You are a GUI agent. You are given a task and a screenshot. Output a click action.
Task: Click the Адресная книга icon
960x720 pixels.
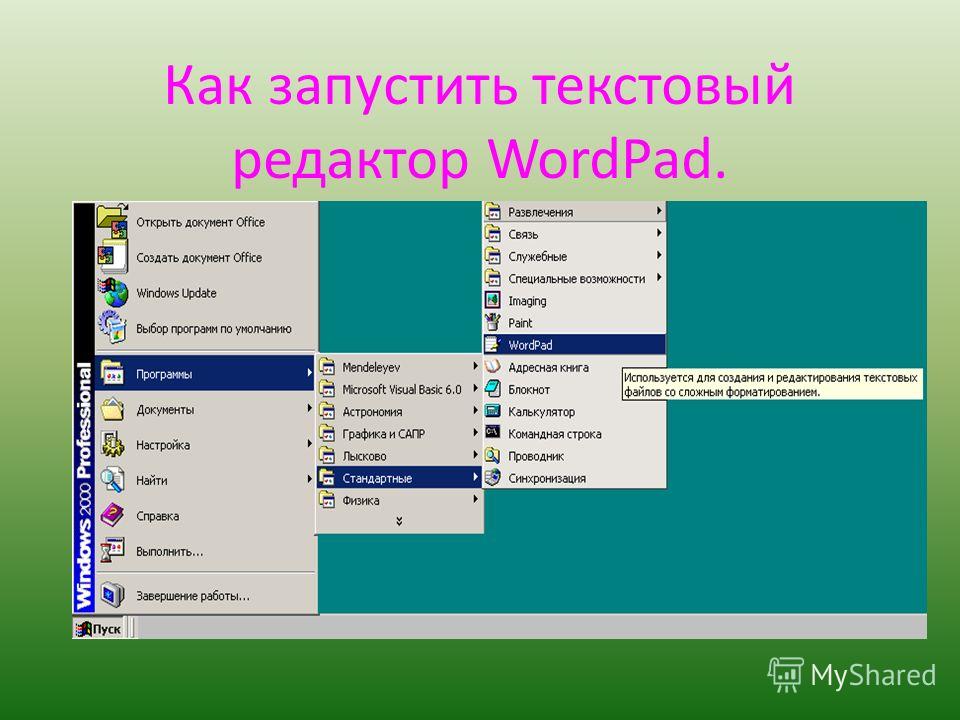pos(493,366)
